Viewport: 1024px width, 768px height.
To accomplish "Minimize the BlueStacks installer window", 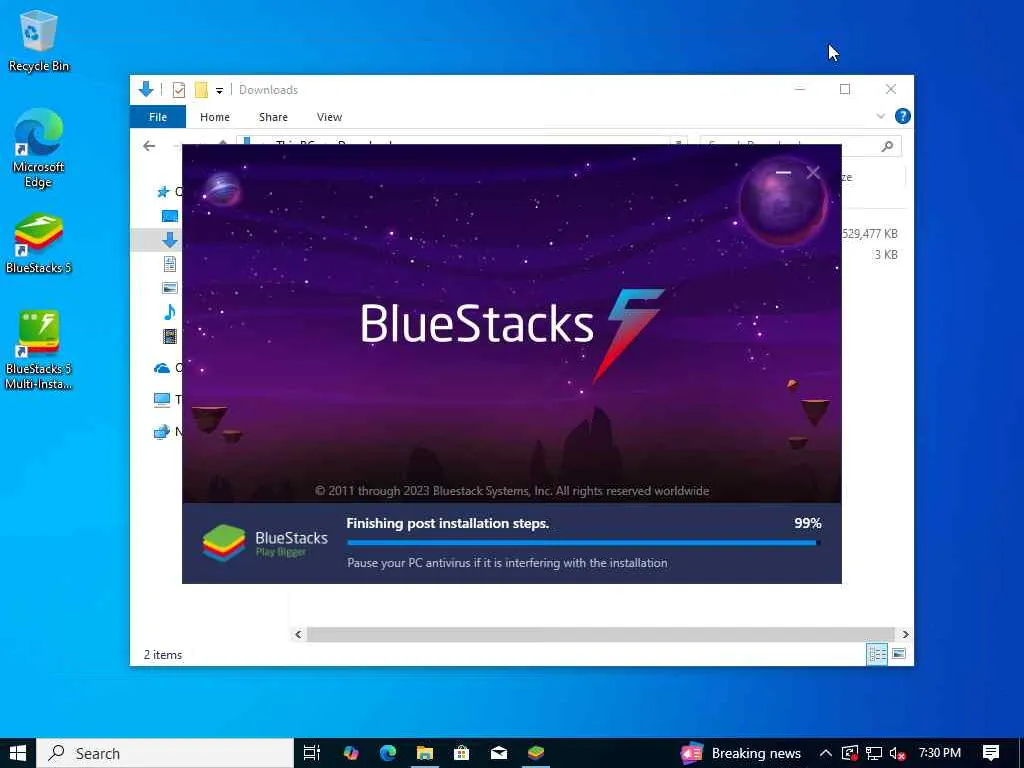I will [784, 172].
